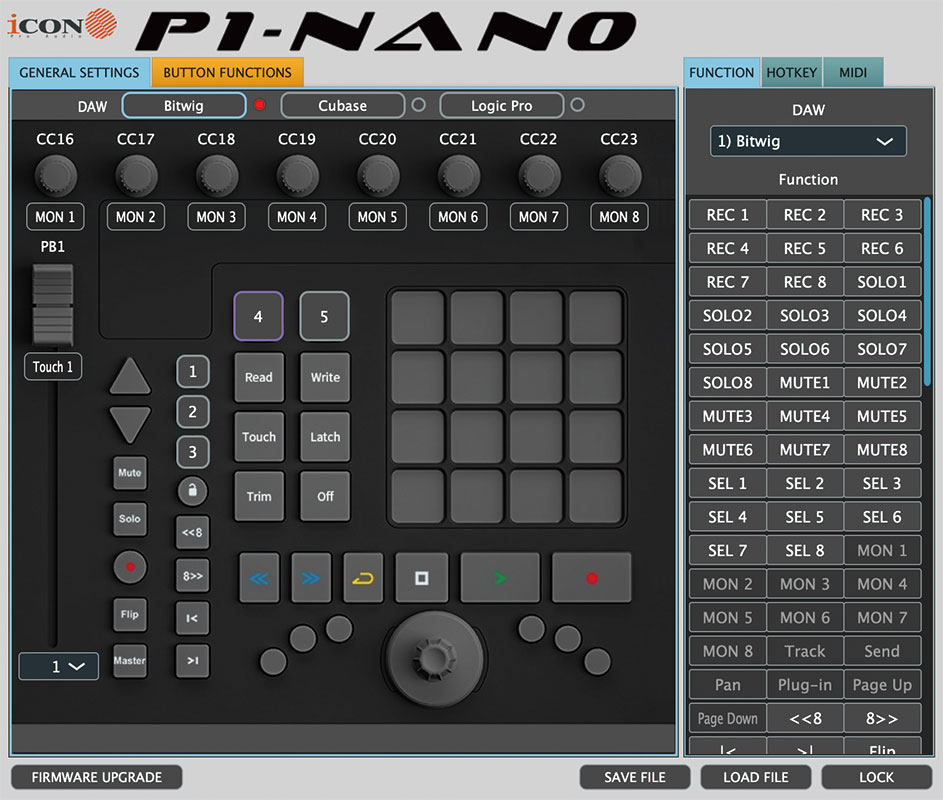Screen dimensions: 943x800
Task: Choose the Logic Pro DAW name button
Action: pos(502,106)
